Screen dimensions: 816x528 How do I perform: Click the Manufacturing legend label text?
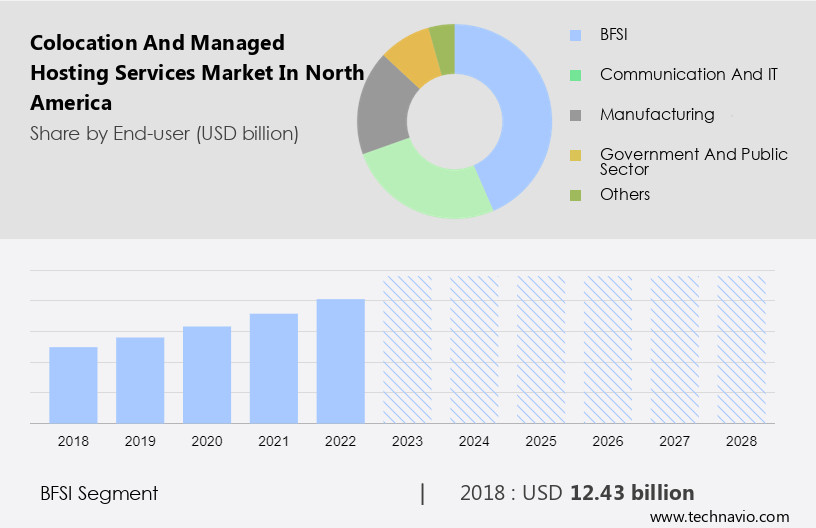[x=657, y=114]
